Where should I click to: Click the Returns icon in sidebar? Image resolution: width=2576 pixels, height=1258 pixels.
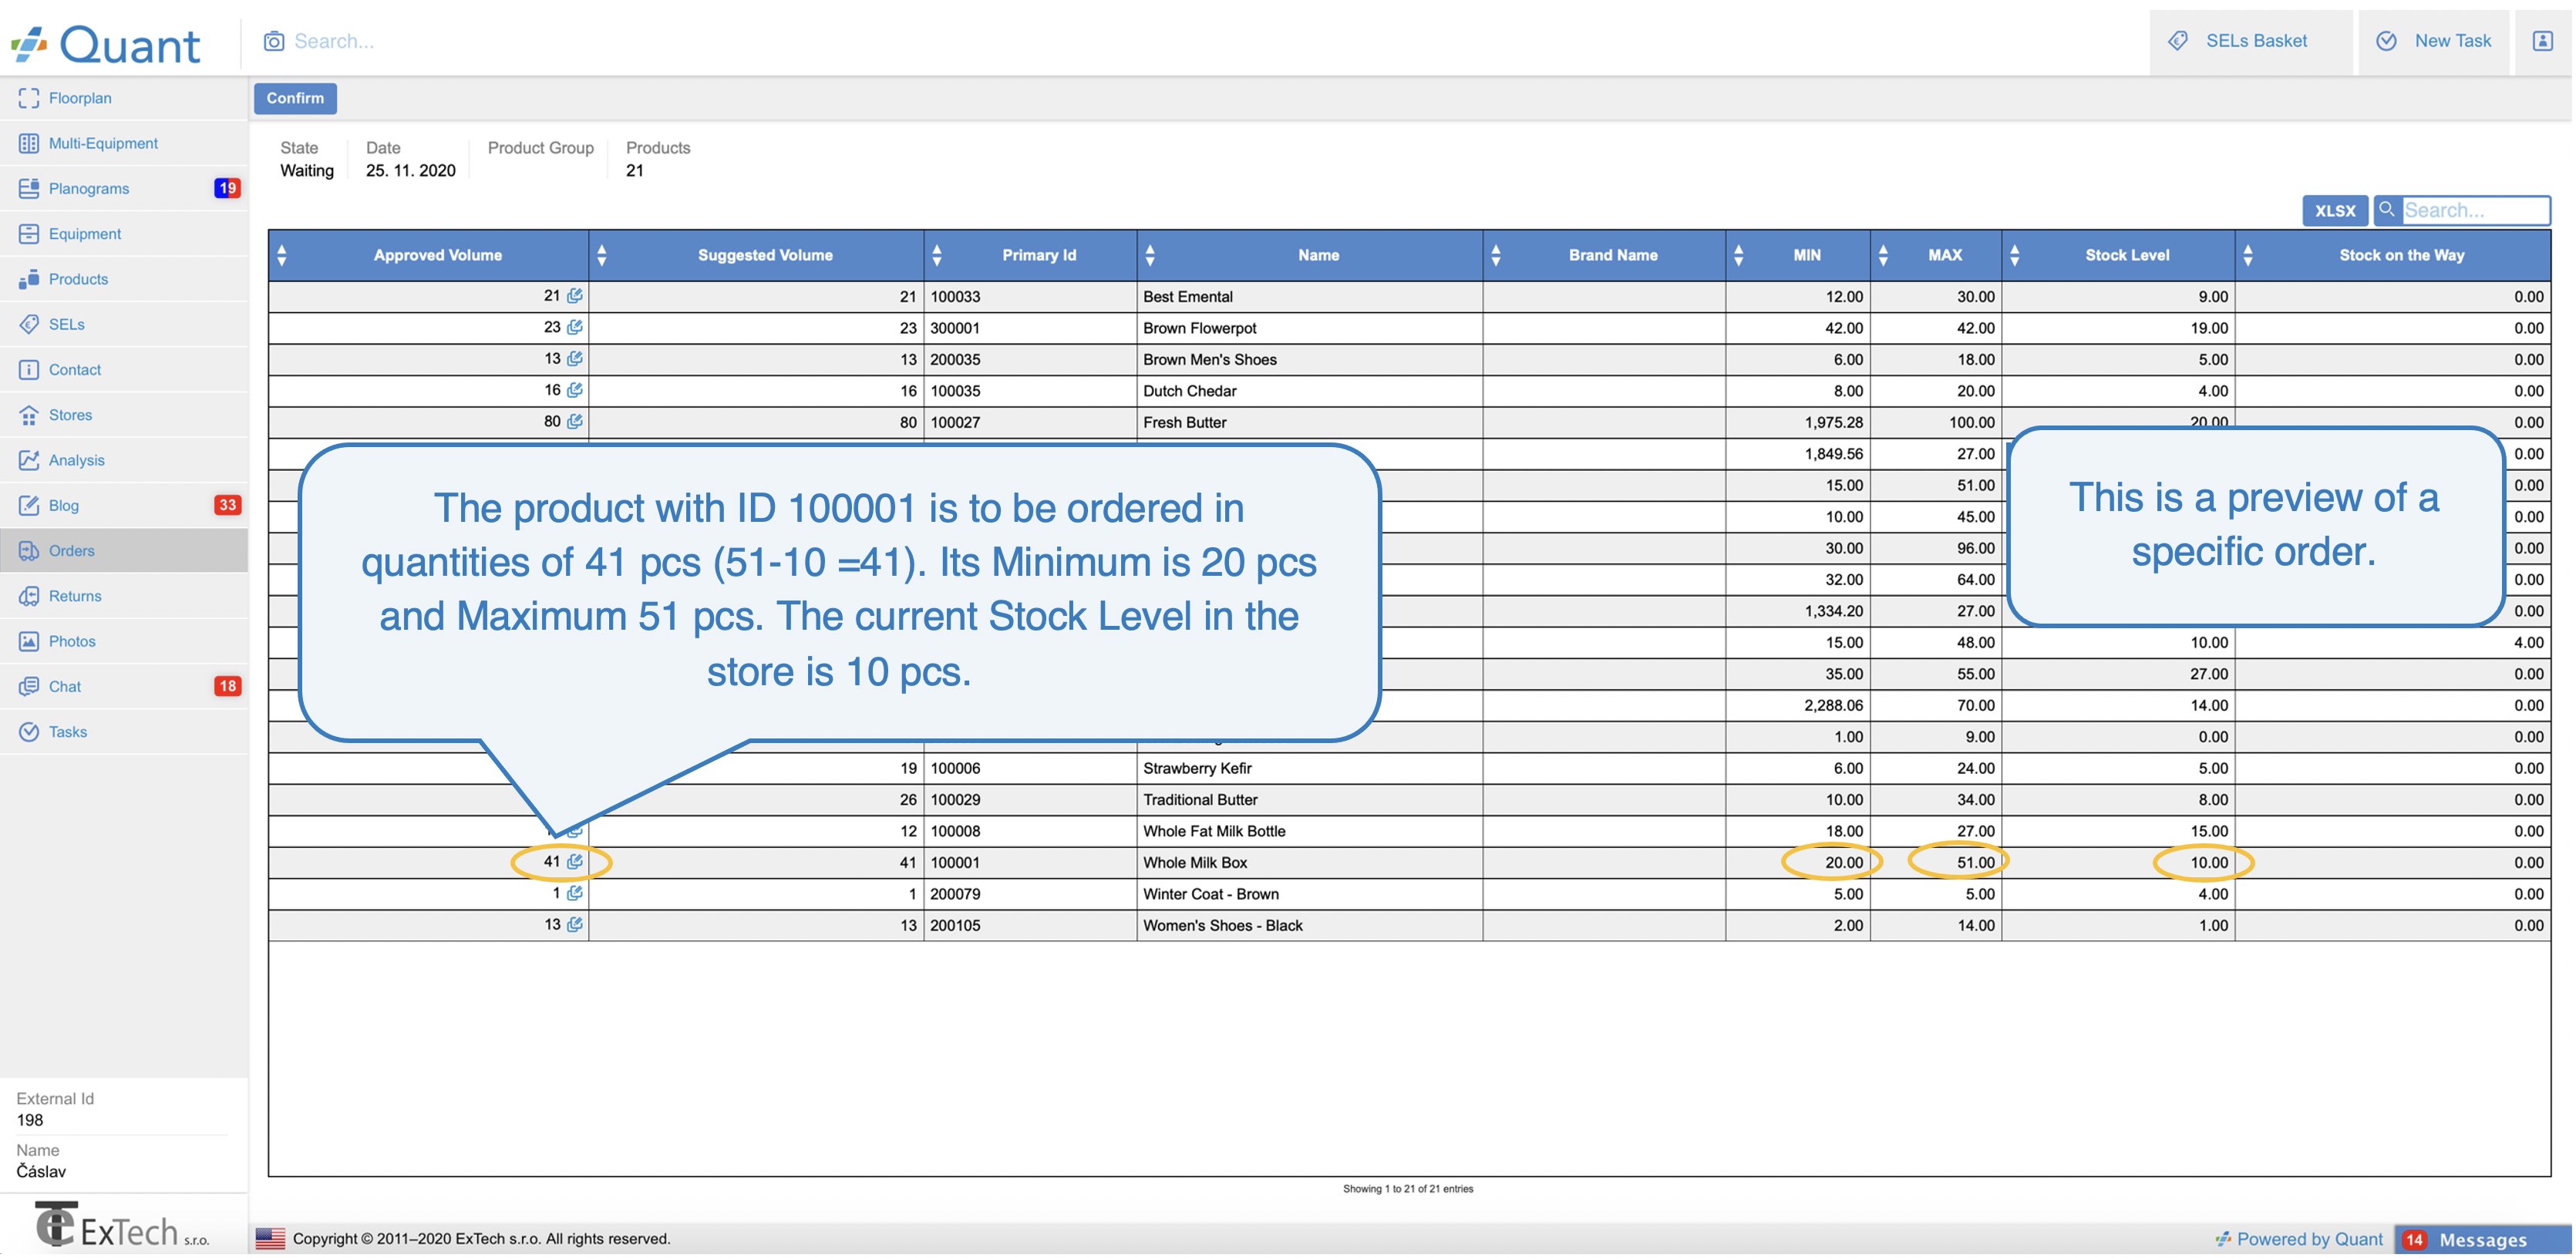(x=29, y=595)
